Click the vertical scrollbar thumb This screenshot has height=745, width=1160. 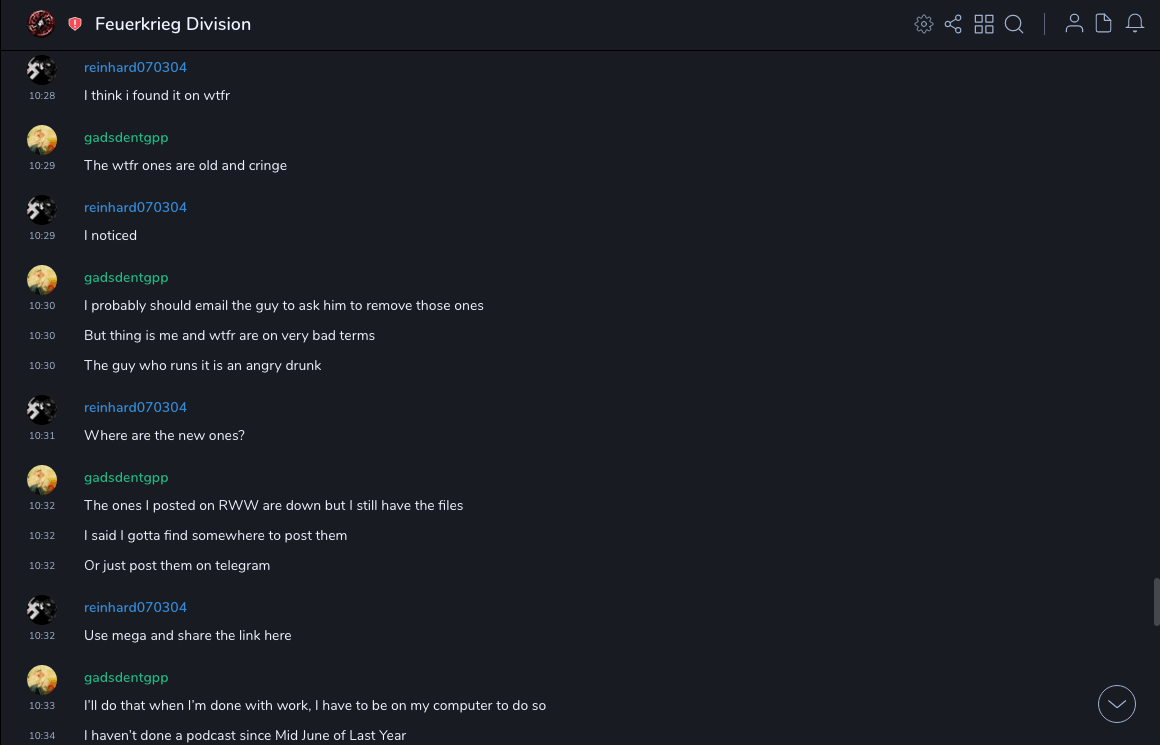[x=1156, y=601]
